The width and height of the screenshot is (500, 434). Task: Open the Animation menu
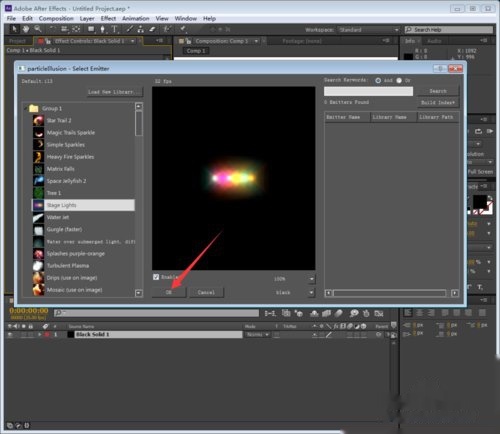(x=135, y=19)
